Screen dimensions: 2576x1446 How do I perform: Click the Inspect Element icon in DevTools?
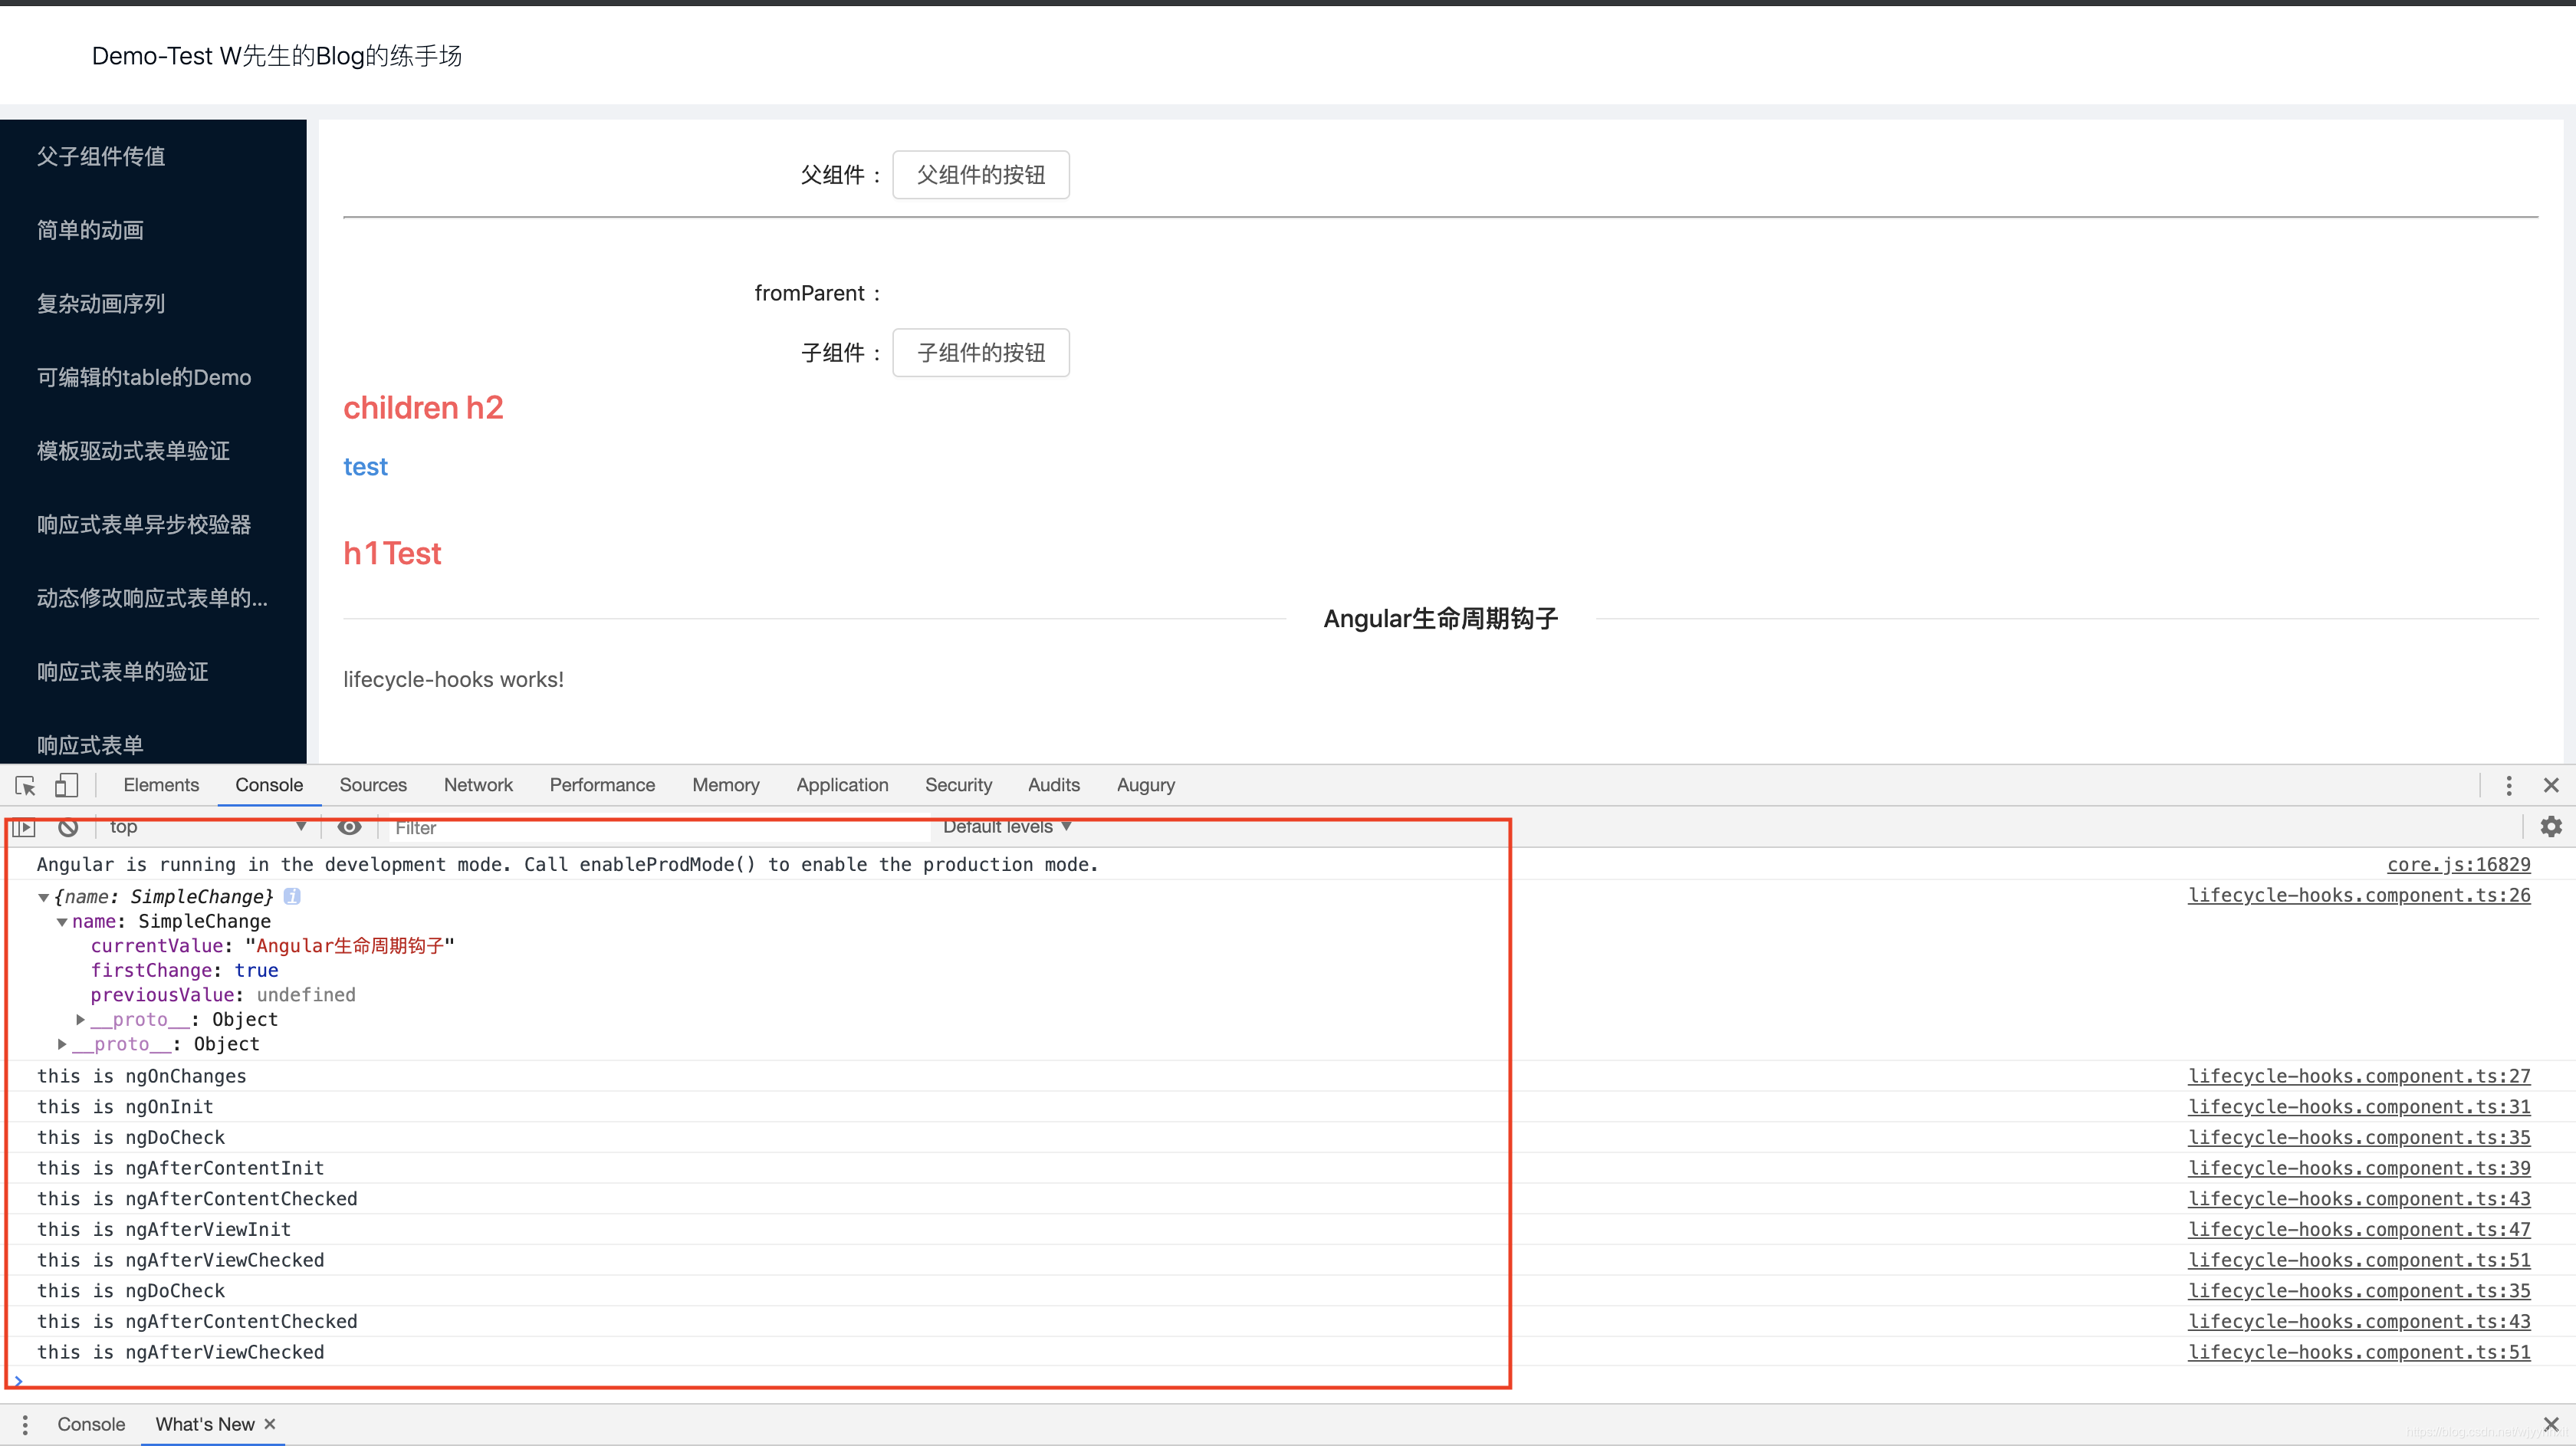tap(25, 784)
